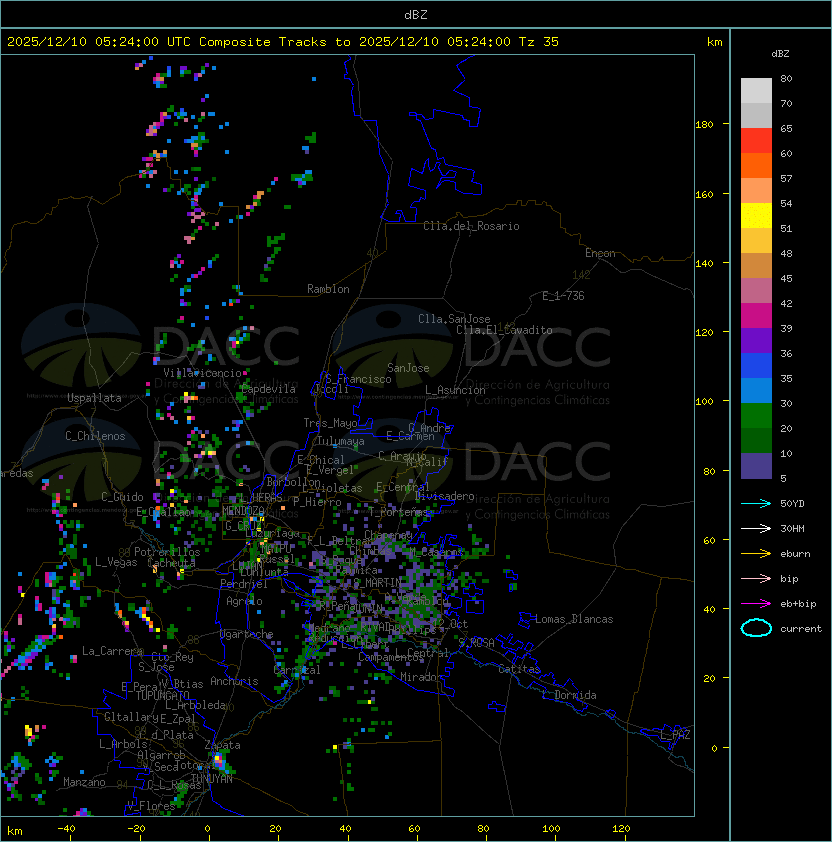Pick the red swatch in the dBZ scale

[756, 141]
